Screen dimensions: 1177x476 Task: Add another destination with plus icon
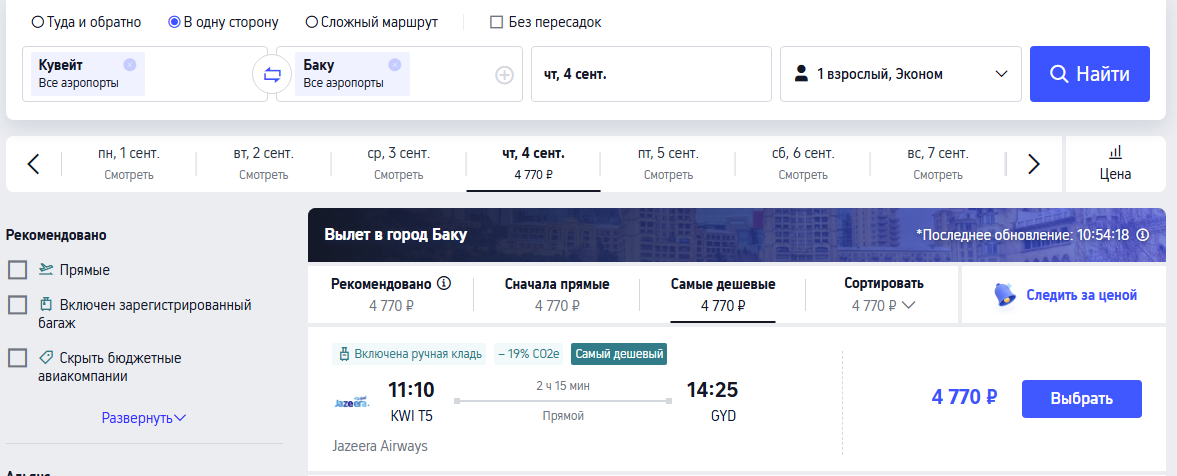click(504, 74)
